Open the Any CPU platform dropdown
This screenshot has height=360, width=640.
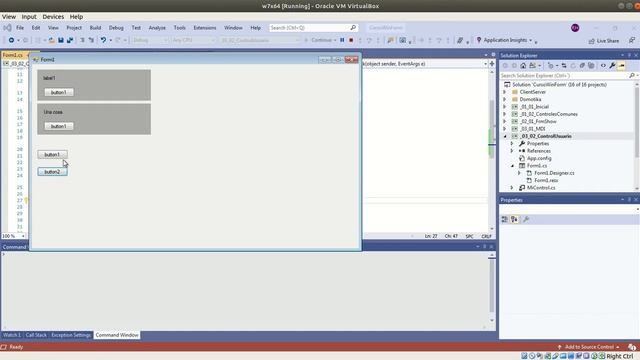coord(193,40)
